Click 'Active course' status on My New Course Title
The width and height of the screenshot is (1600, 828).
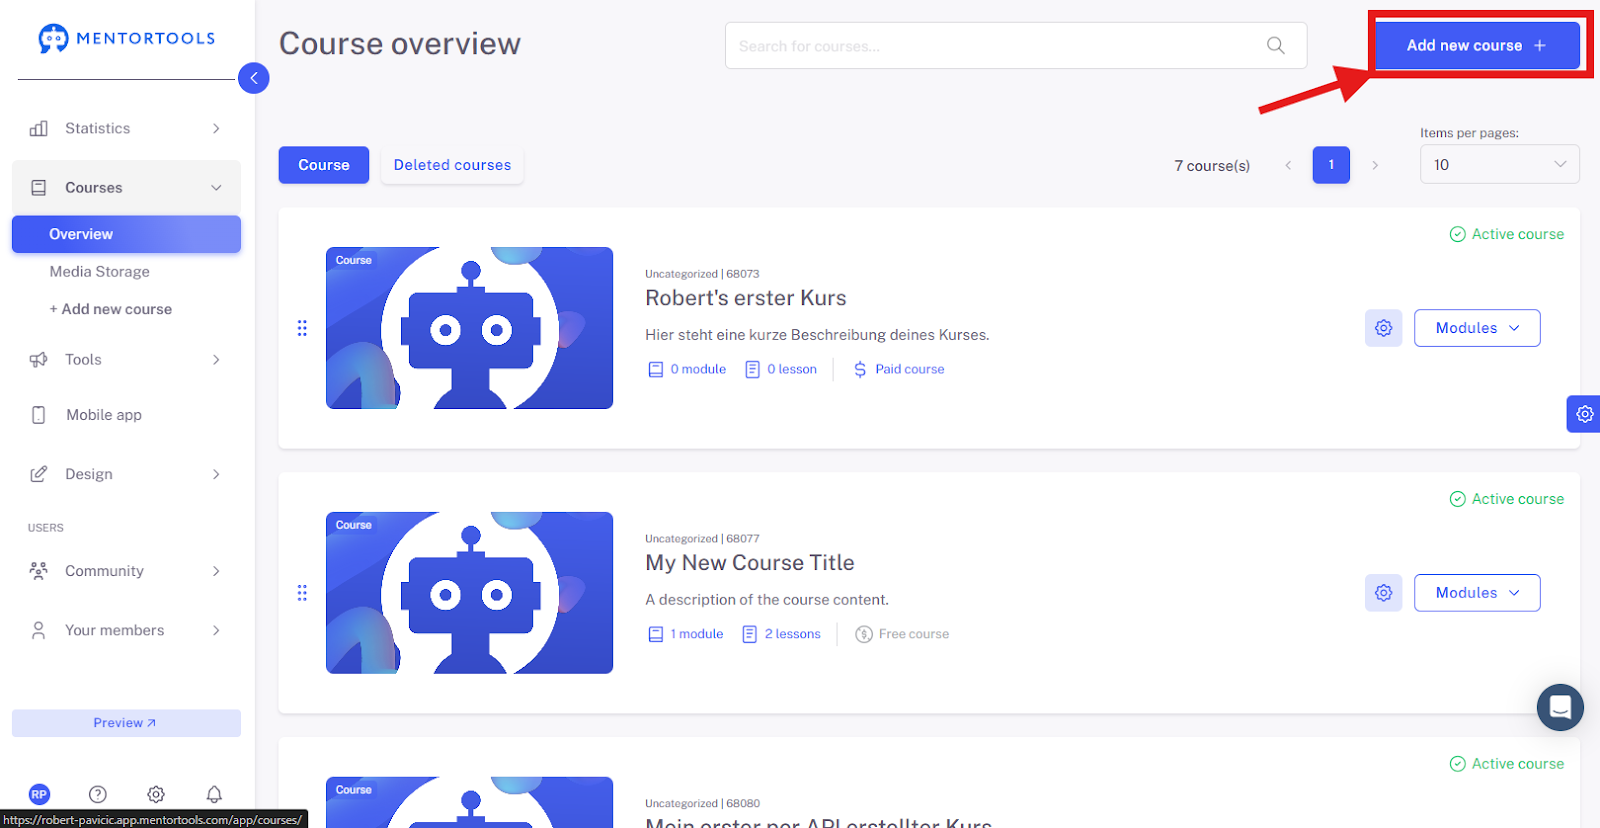click(1507, 499)
